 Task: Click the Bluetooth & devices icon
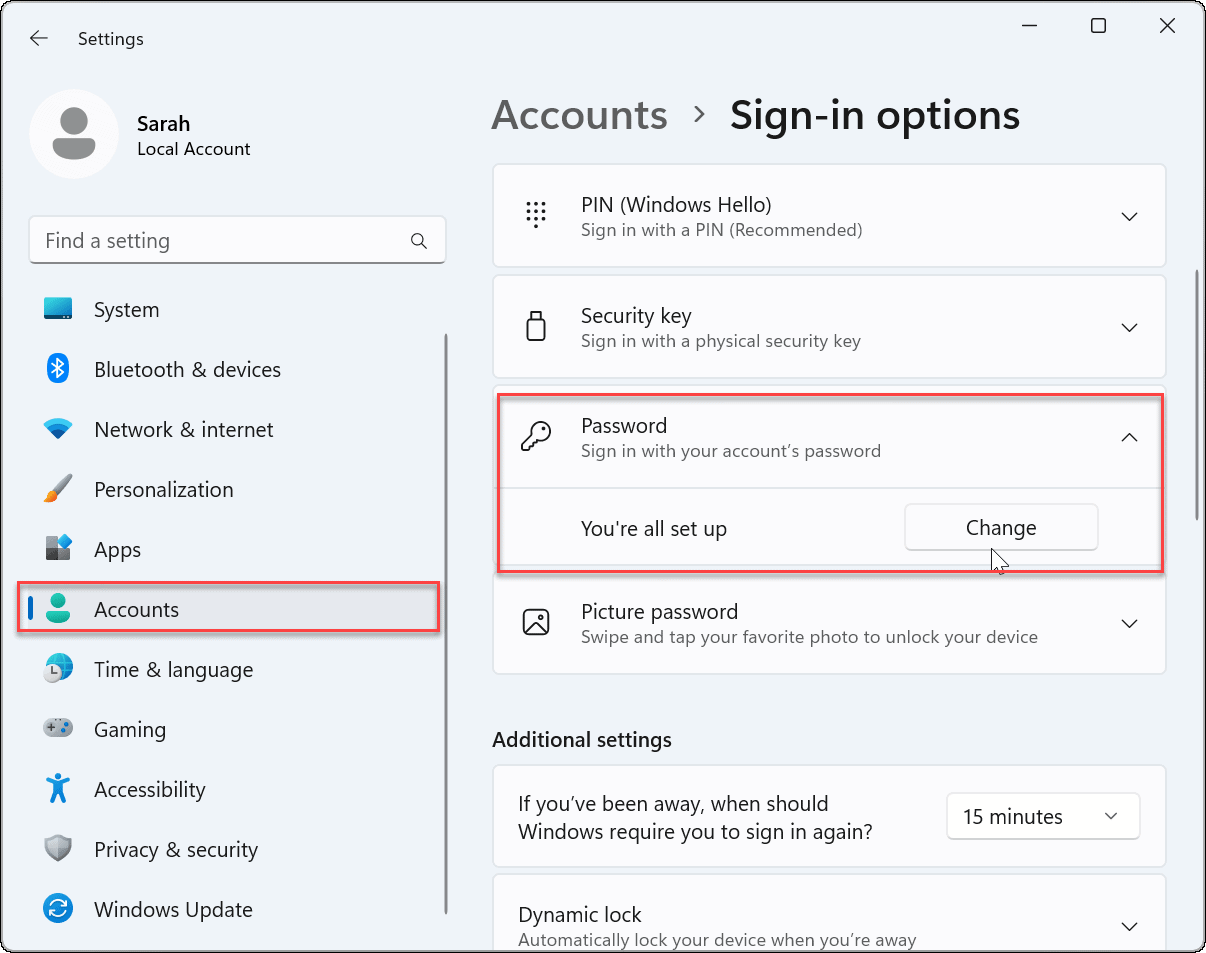click(58, 369)
